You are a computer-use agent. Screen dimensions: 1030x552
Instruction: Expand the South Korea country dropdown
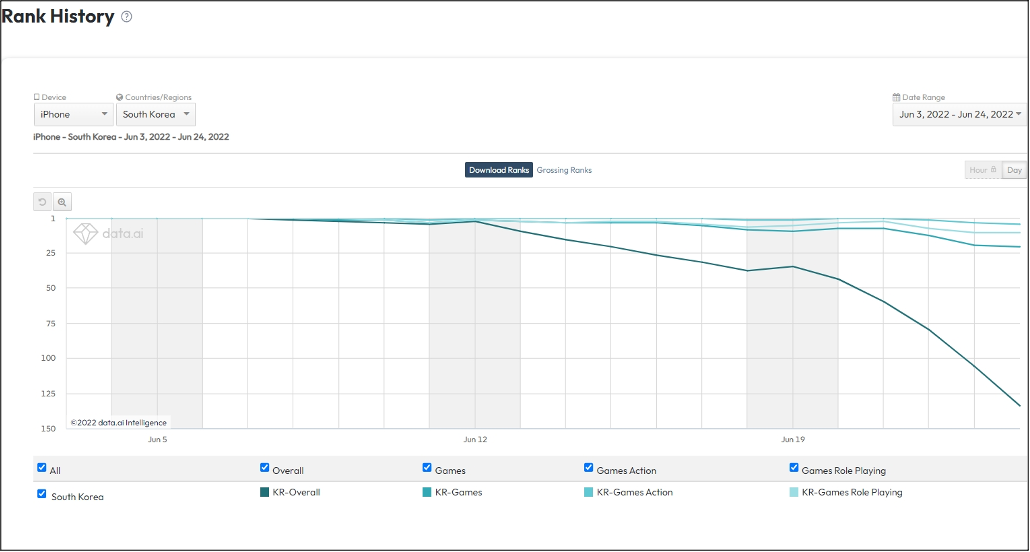[157, 115]
